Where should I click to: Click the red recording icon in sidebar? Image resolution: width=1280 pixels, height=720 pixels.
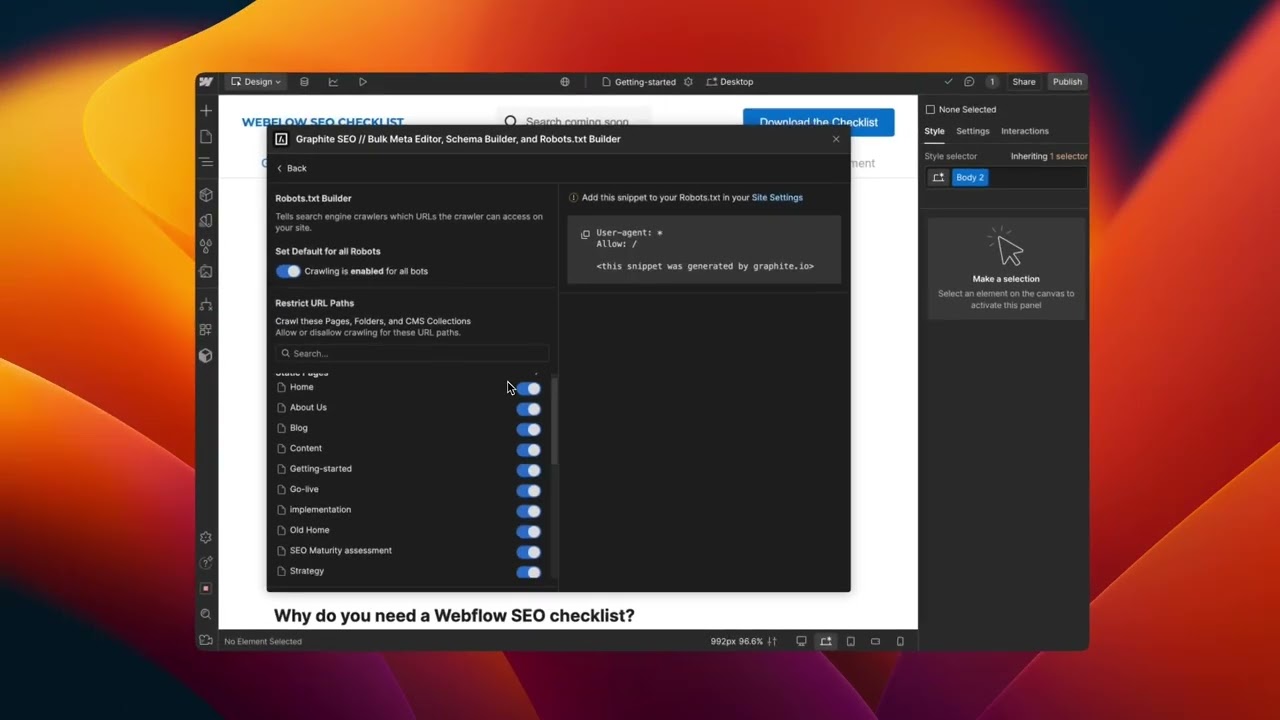click(x=206, y=589)
